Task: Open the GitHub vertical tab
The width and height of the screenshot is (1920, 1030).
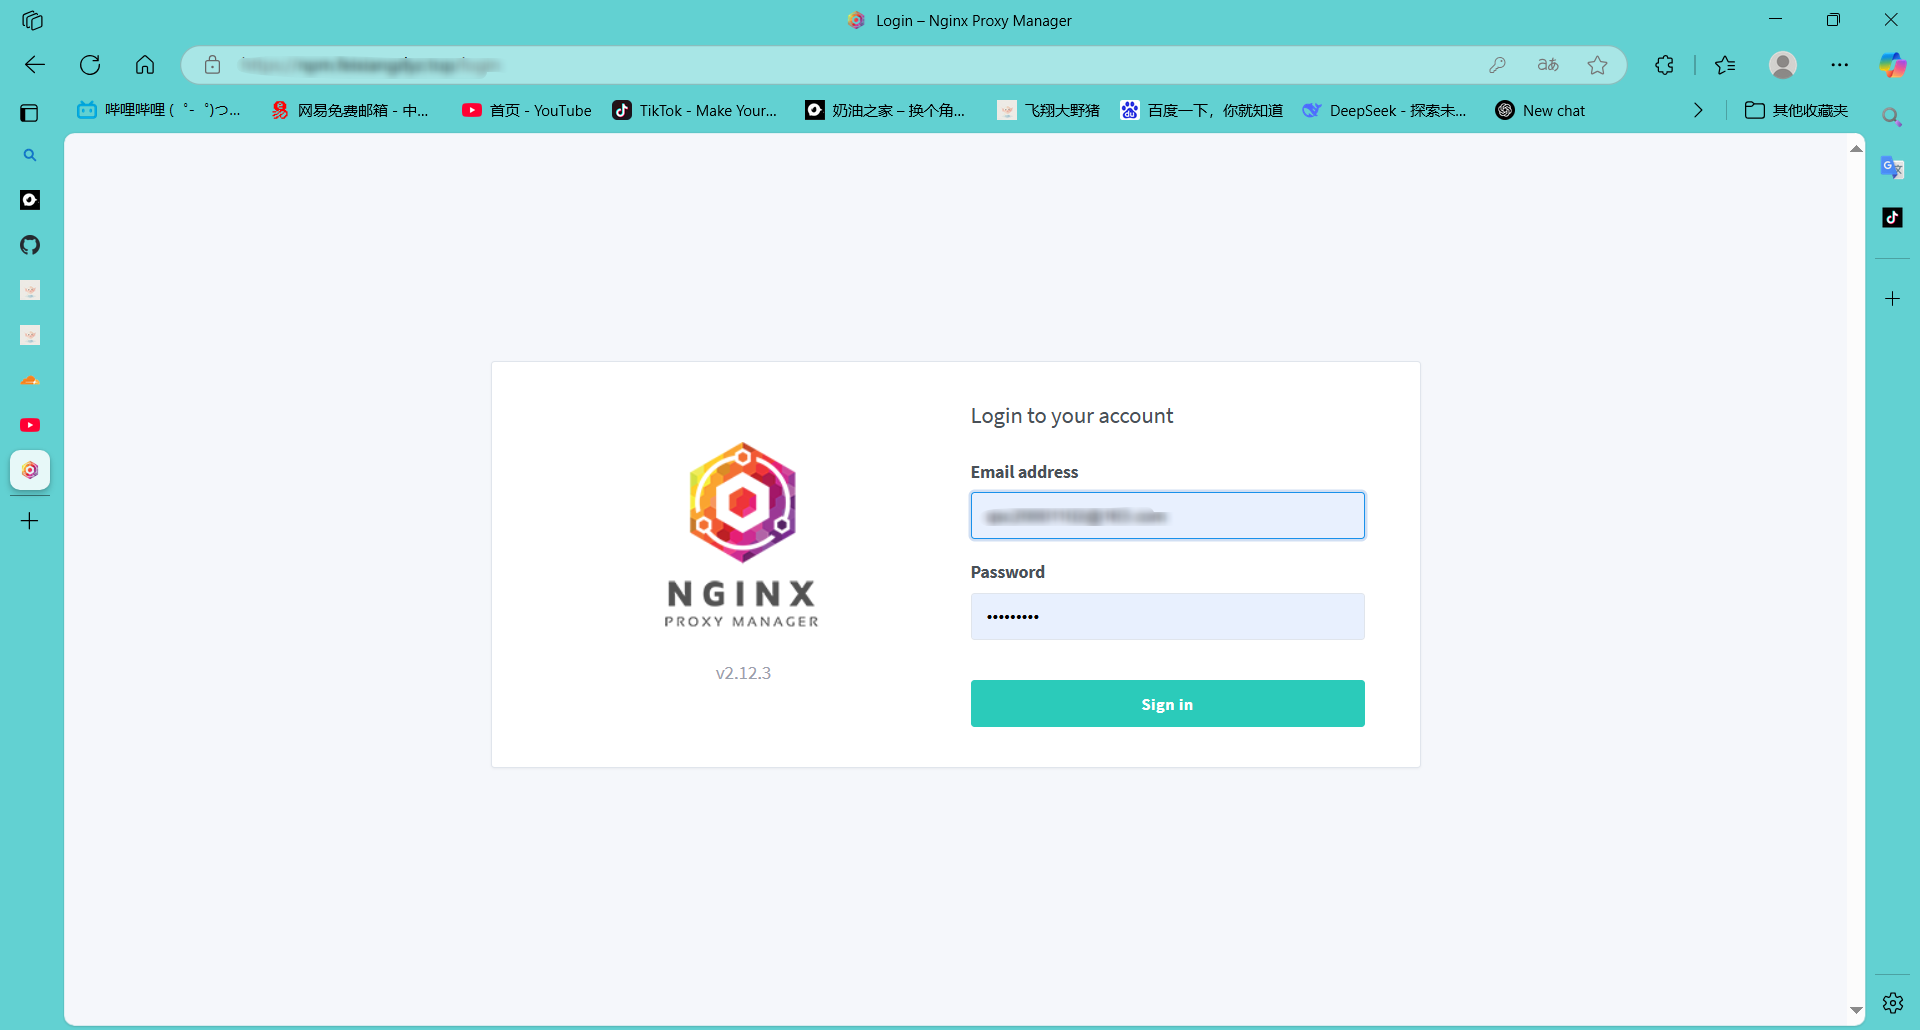Action: (x=30, y=245)
